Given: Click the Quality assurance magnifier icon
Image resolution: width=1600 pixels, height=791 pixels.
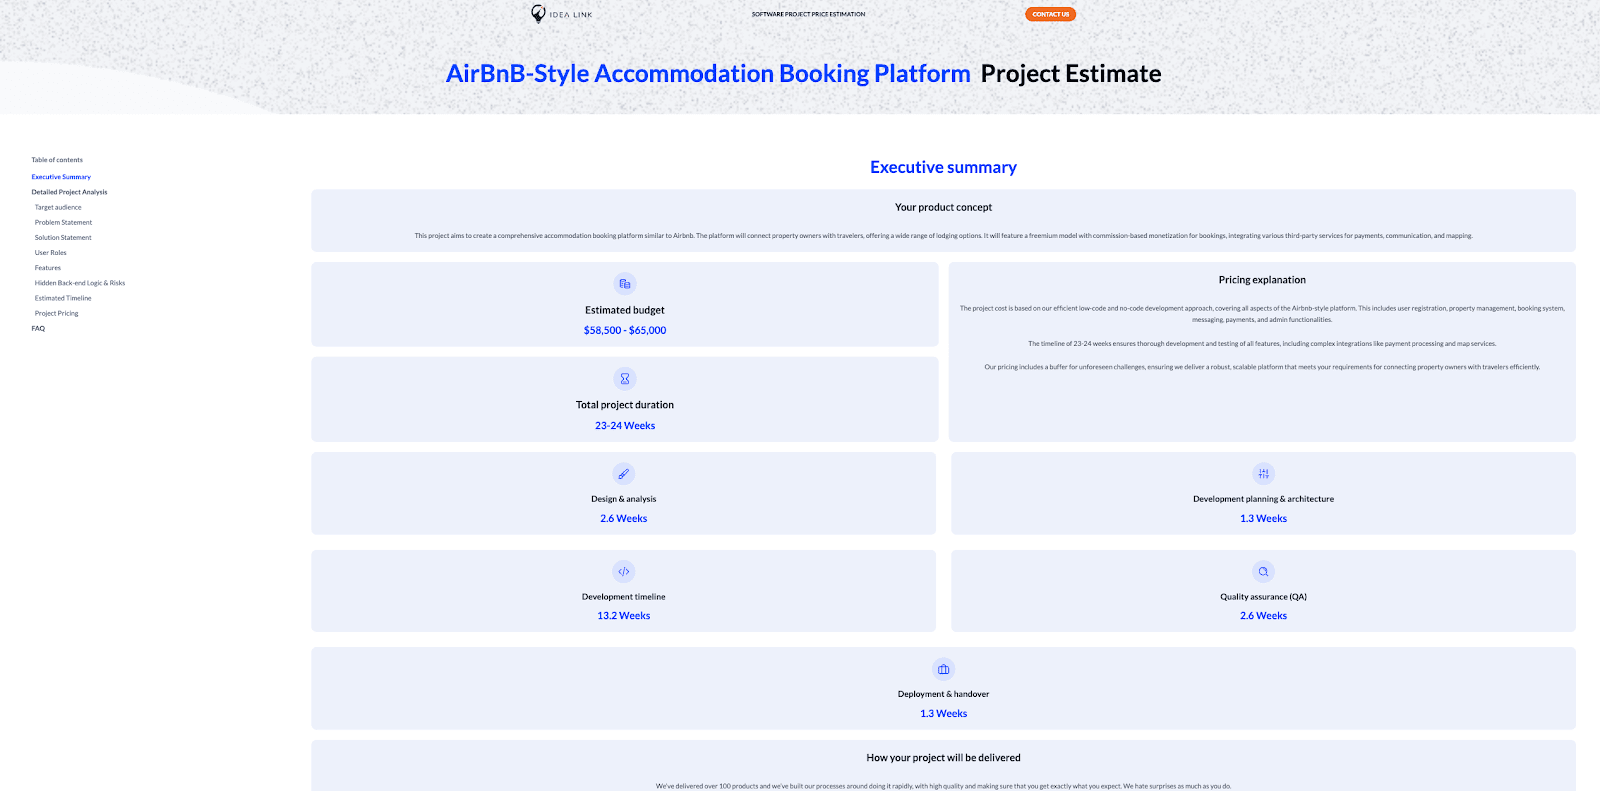Looking at the screenshot, I should (x=1264, y=572).
